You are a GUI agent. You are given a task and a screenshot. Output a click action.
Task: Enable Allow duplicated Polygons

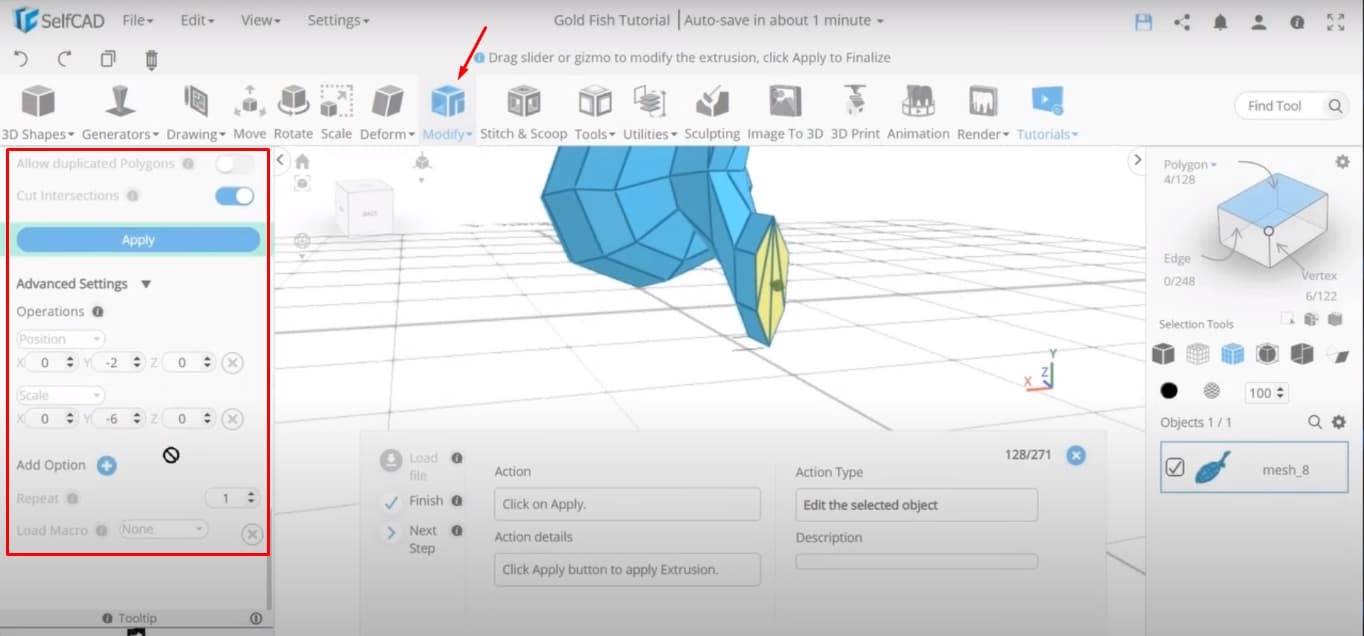236,163
